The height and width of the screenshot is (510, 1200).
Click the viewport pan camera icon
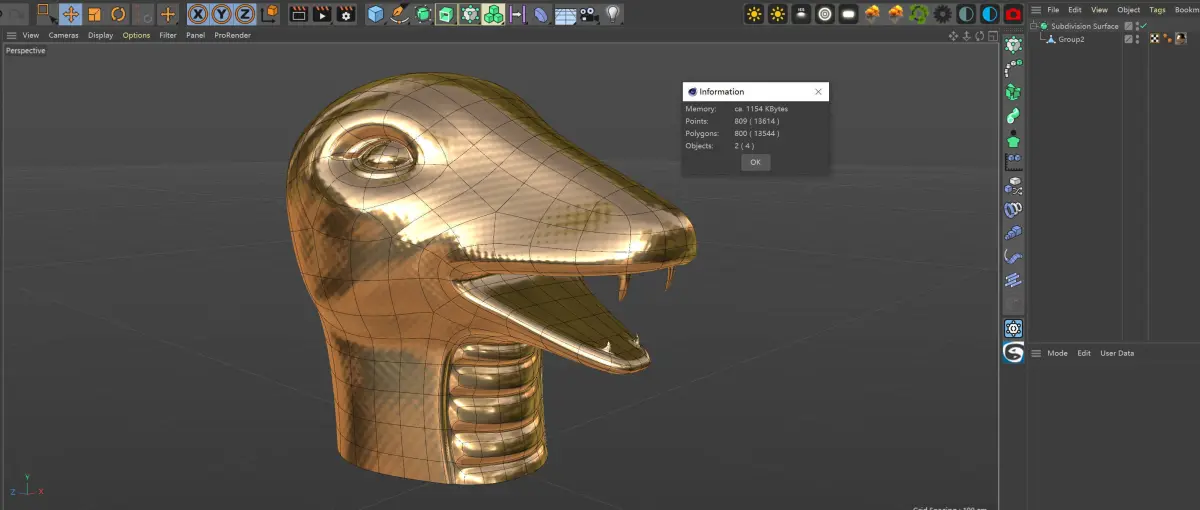[954, 35]
